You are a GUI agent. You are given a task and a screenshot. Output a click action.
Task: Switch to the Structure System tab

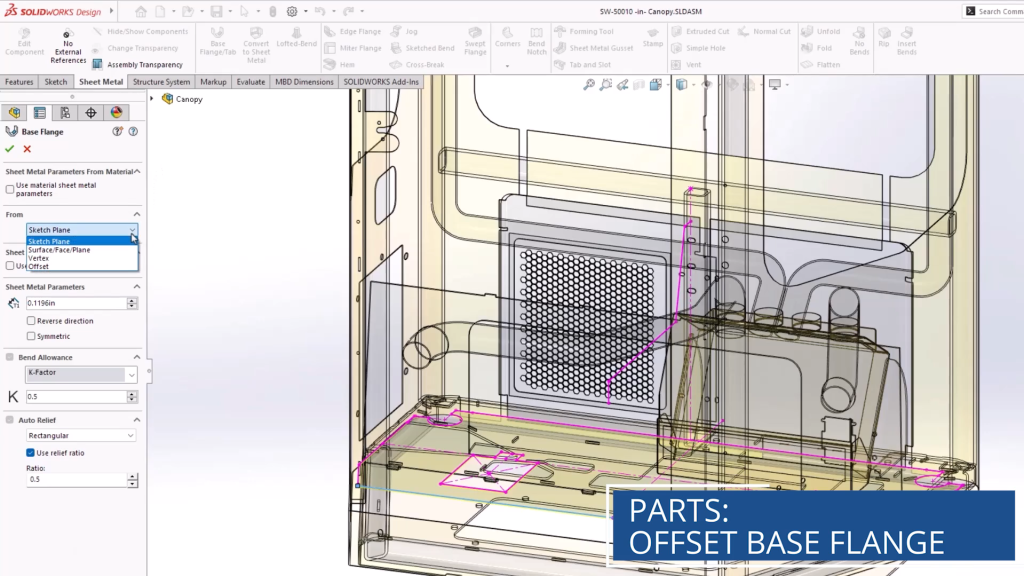[161, 82]
